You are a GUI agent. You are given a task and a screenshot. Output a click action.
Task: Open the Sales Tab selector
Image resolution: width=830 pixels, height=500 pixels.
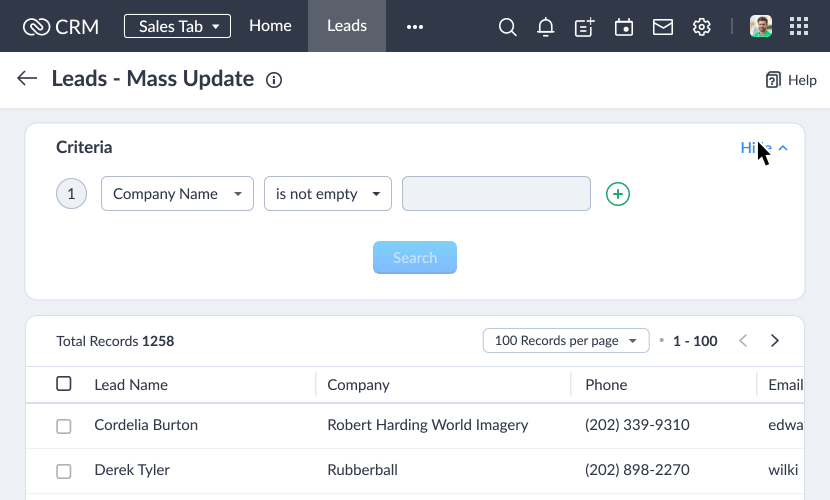tap(177, 26)
